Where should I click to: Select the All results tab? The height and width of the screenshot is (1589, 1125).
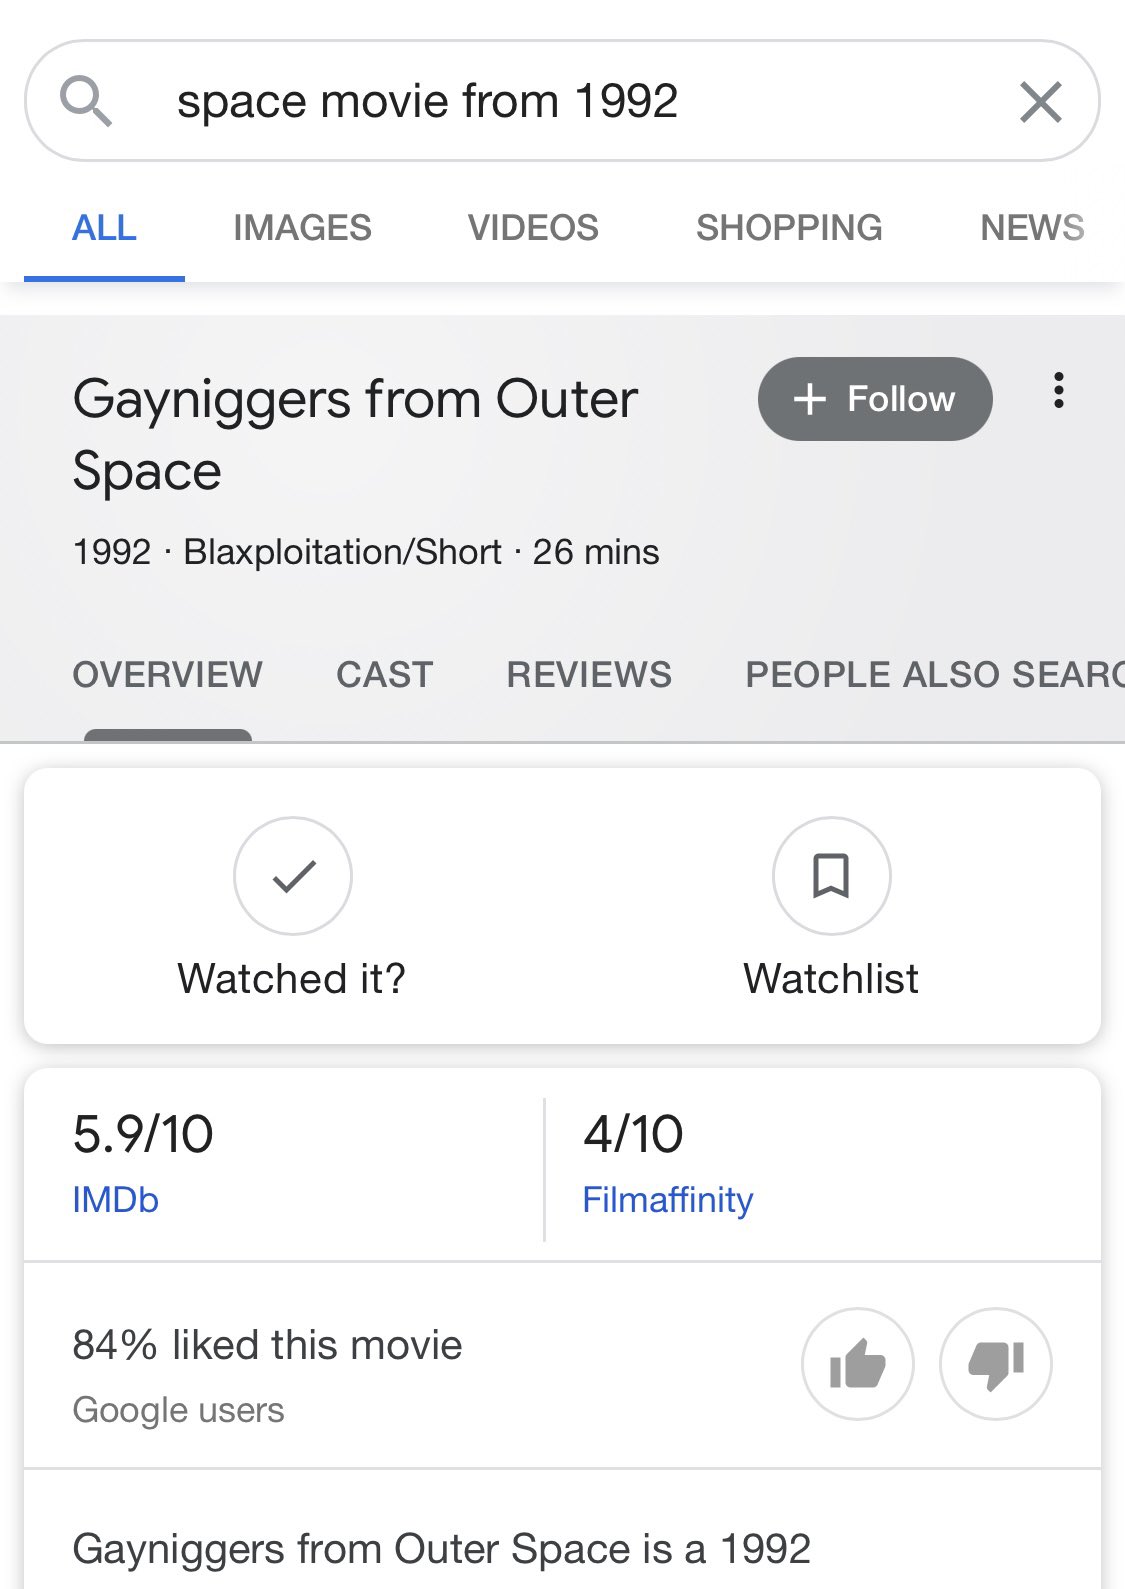pyautogui.click(x=104, y=228)
